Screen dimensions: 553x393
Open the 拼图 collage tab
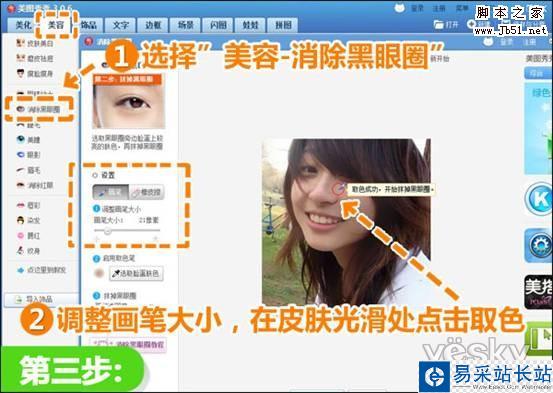[x=283, y=25]
